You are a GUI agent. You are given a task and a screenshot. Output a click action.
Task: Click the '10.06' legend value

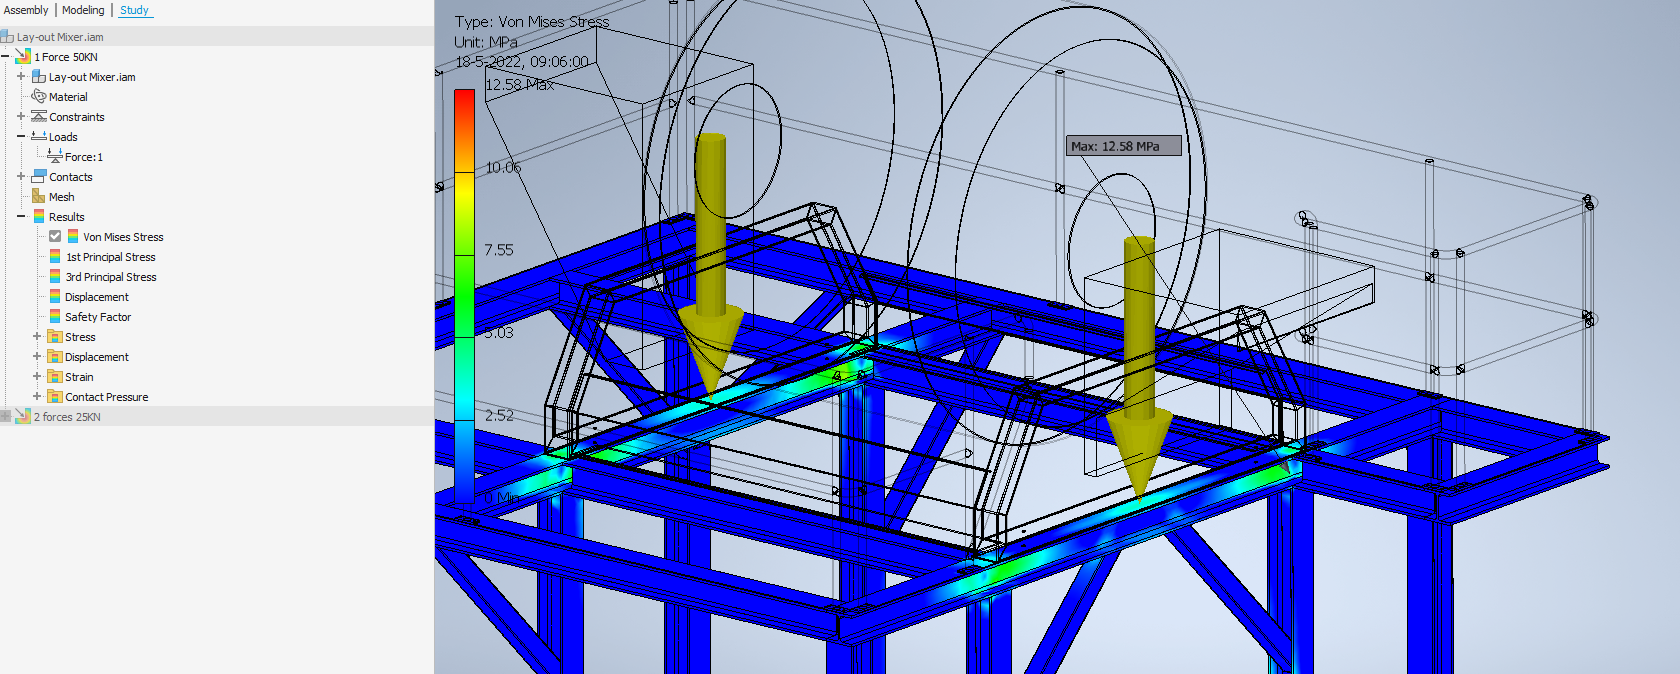pyautogui.click(x=503, y=167)
